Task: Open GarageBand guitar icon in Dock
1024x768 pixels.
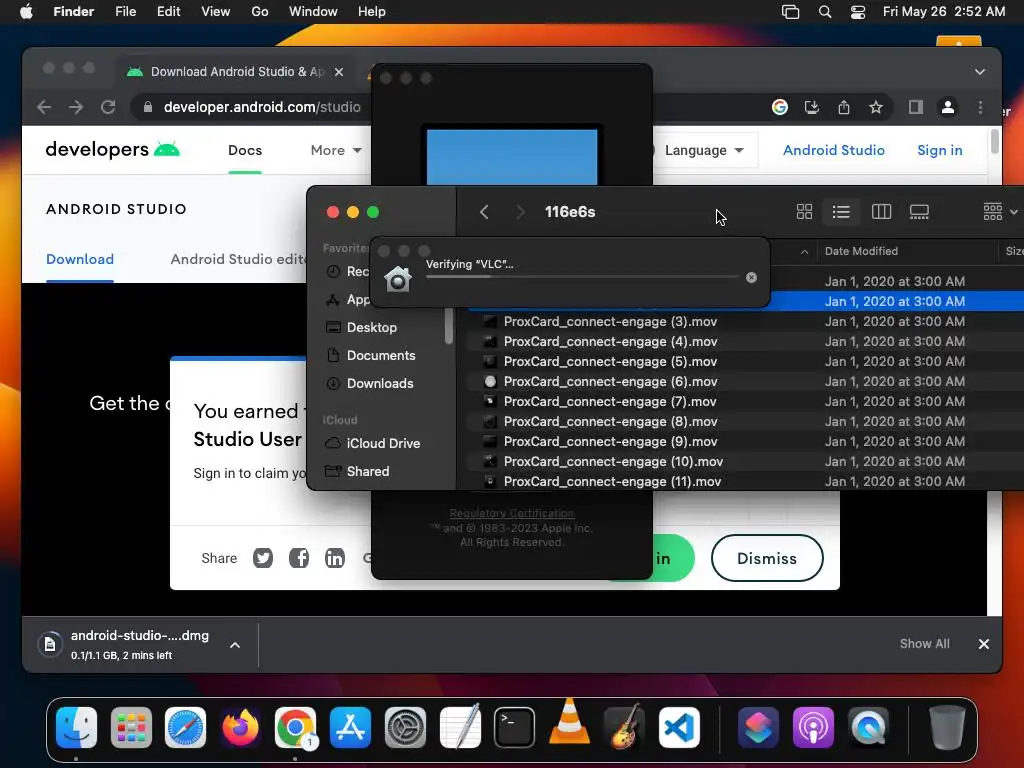Action: (x=624, y=728)
